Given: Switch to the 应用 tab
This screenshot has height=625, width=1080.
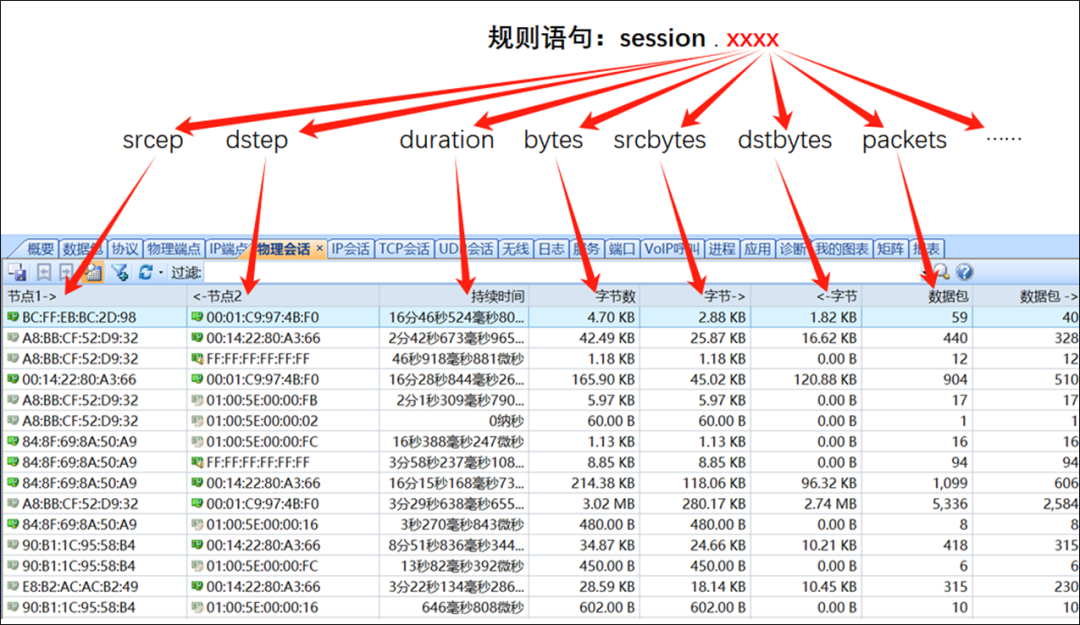Looking at the screenshot, I should tap(757, 249).
